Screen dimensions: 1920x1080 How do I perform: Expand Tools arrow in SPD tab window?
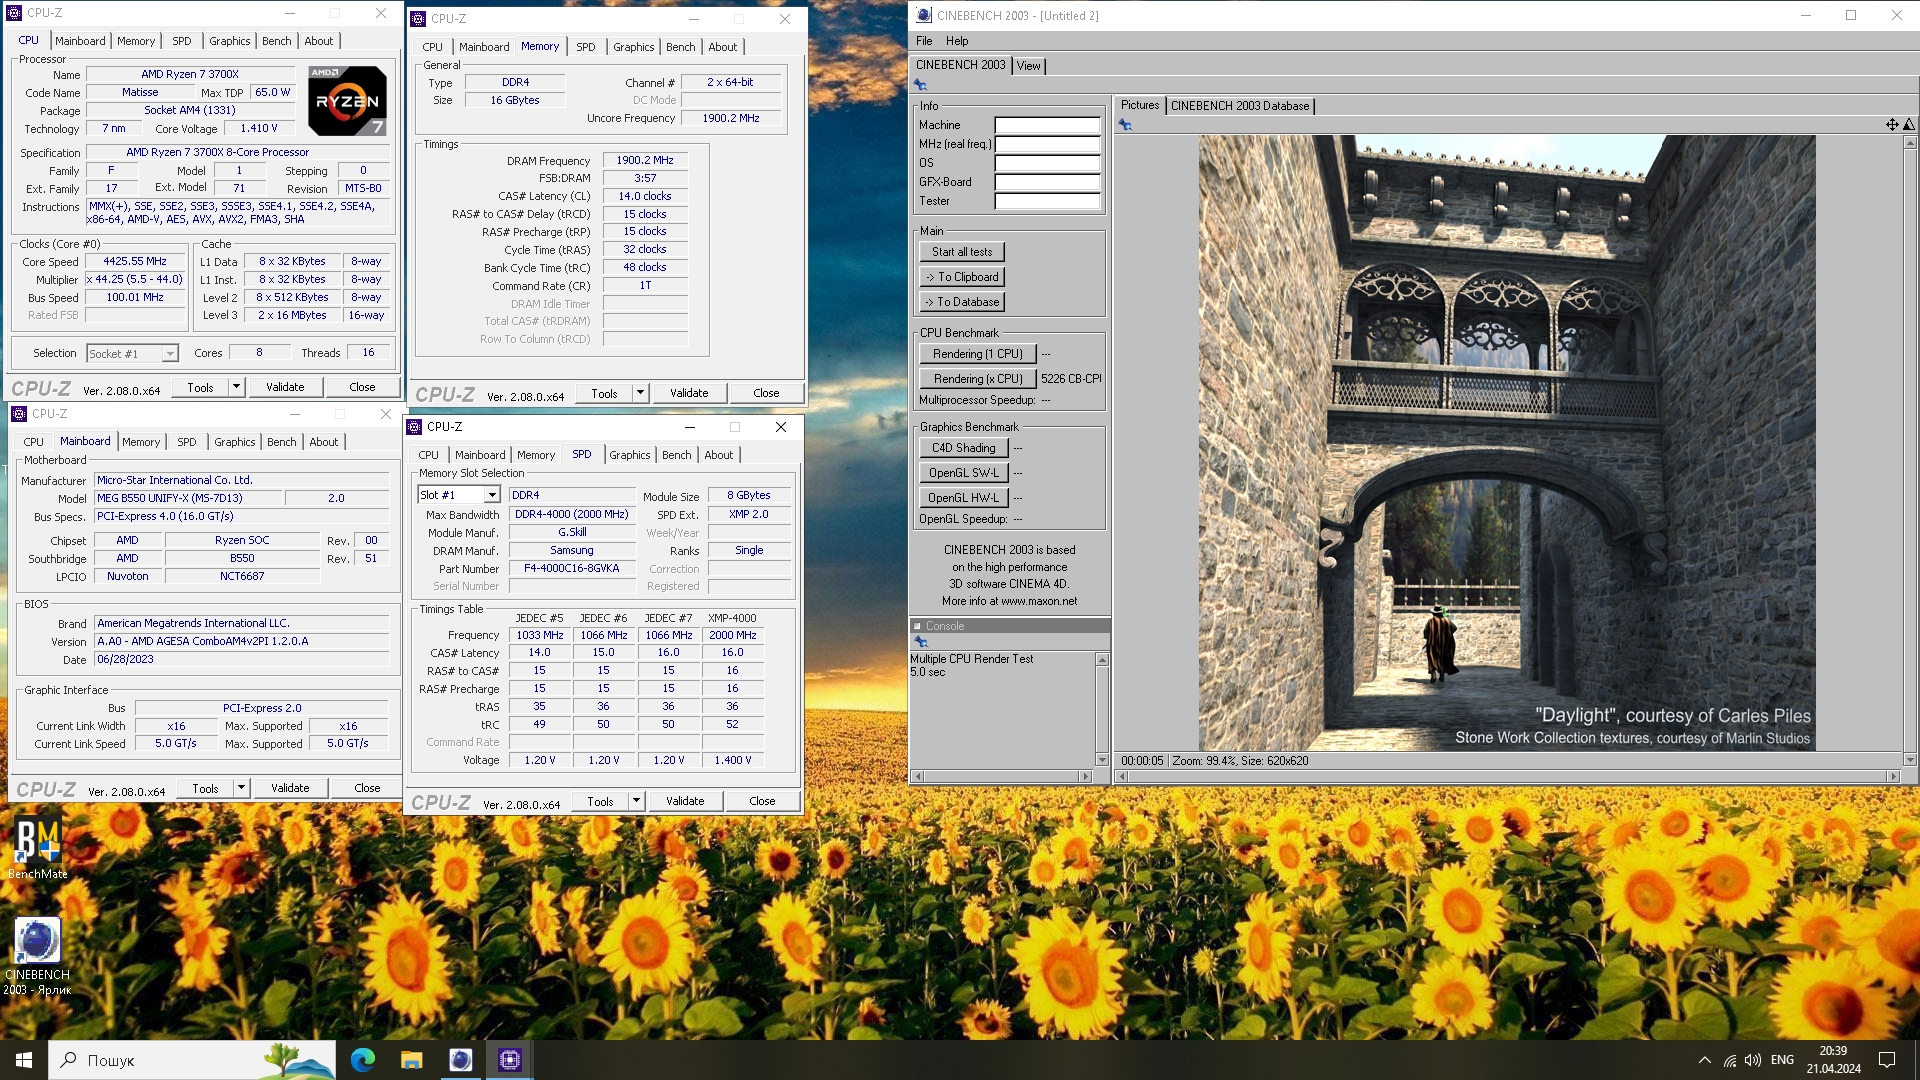click(636, 801)
